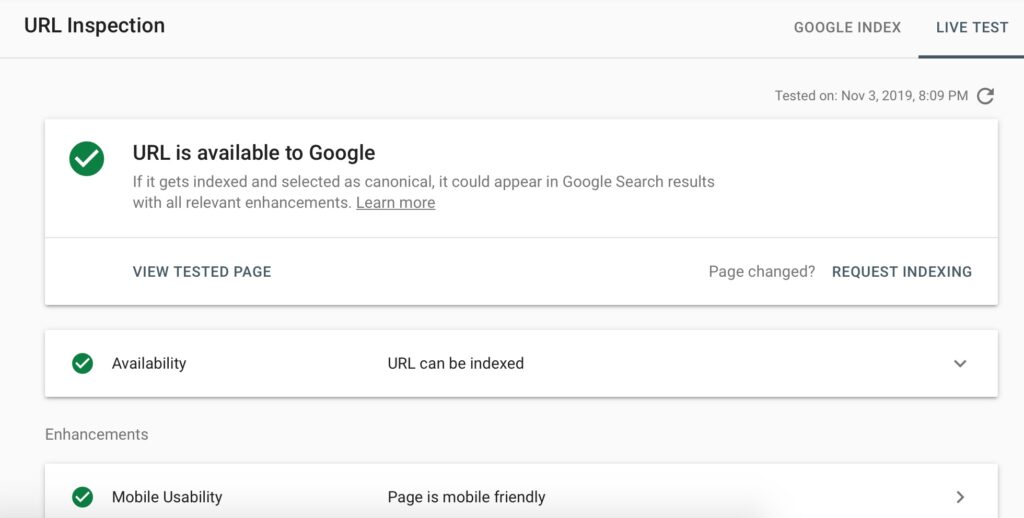Click the Availability row label
The height and width of the screenshot is (518, 1024).
(x=149, y=363)
